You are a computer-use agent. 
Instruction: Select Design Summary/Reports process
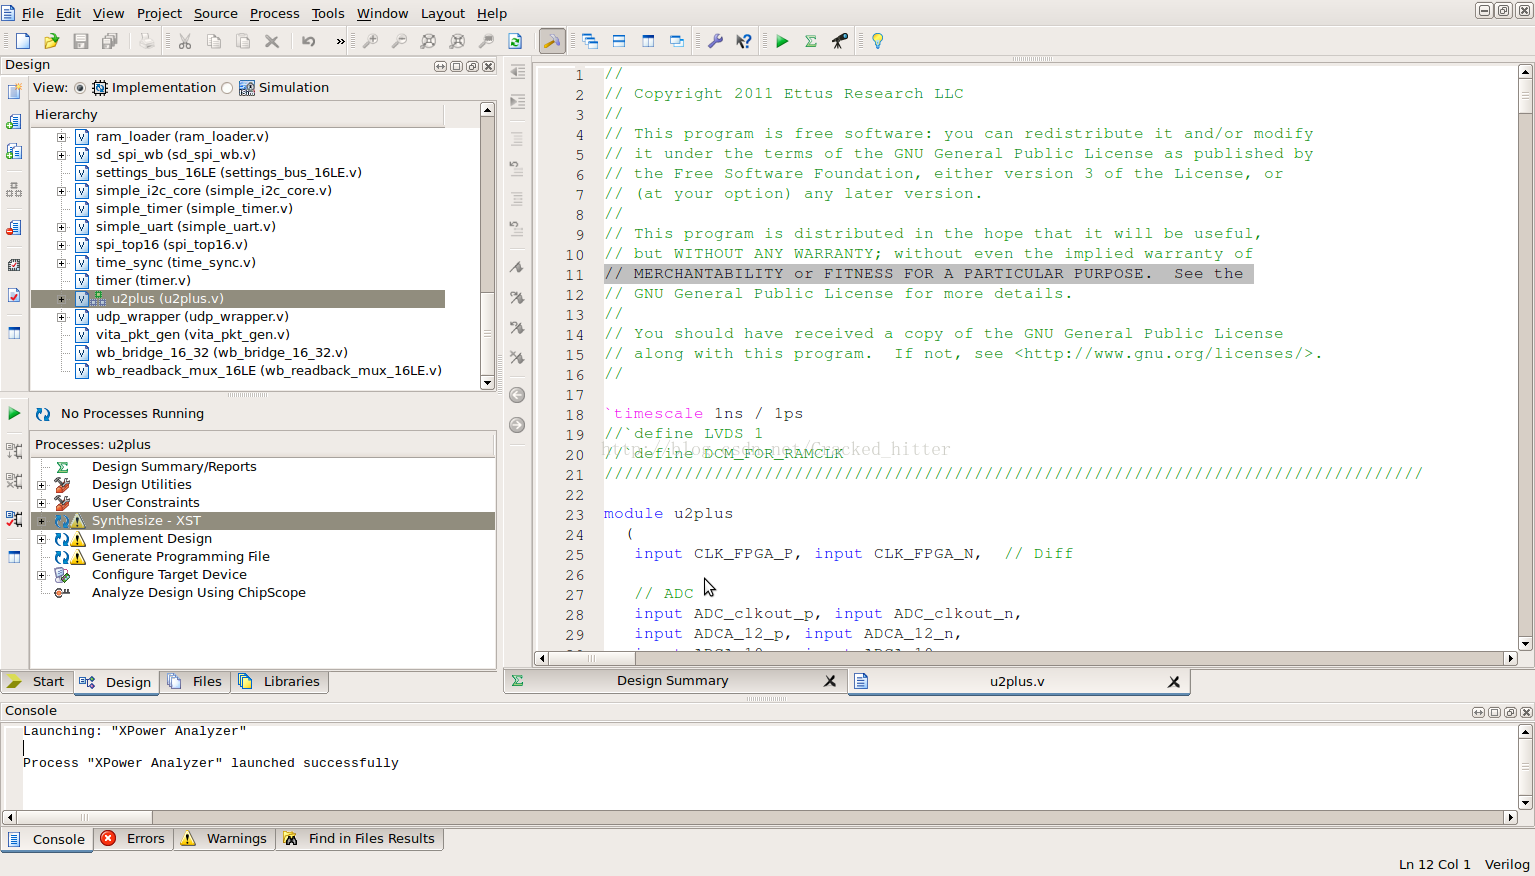click(174, 467)
